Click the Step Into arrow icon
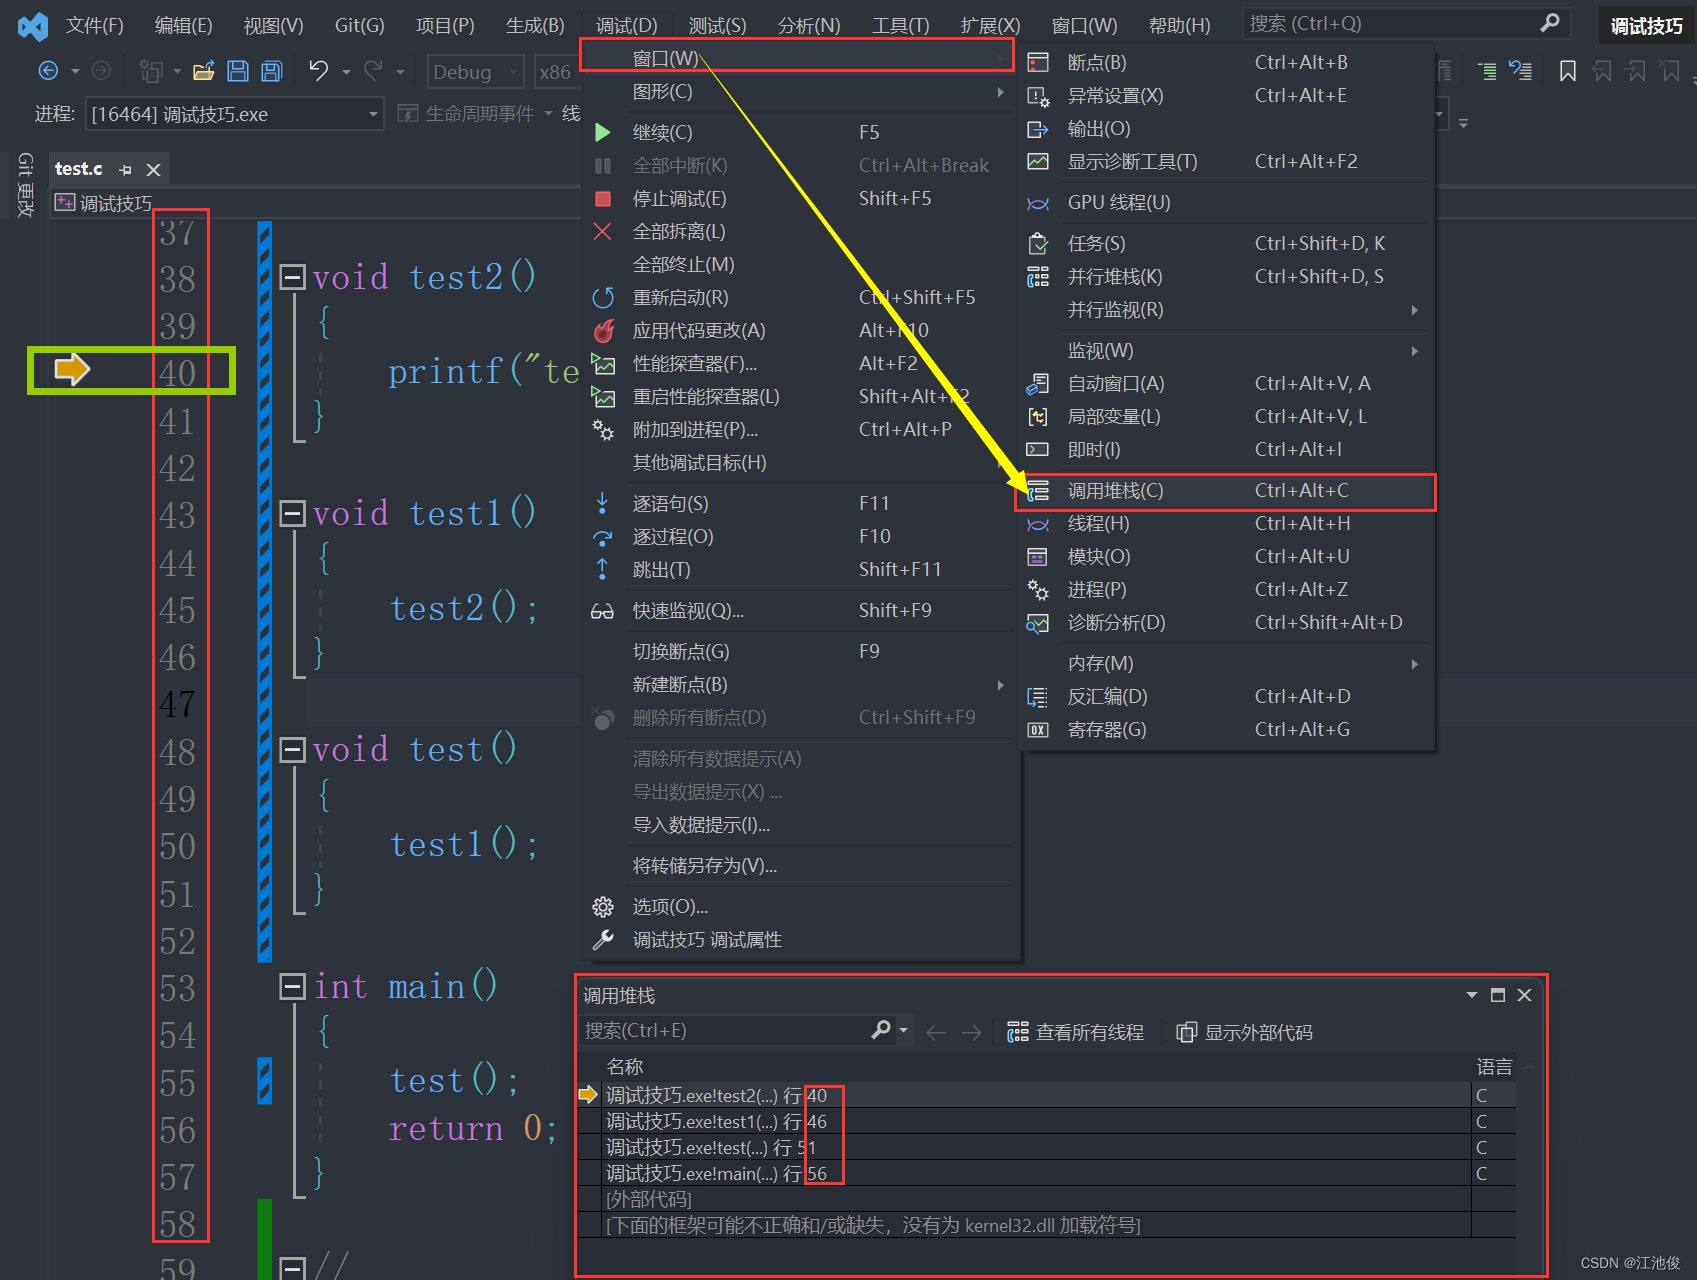The image size is (1697, 1280). coord(602,503)
